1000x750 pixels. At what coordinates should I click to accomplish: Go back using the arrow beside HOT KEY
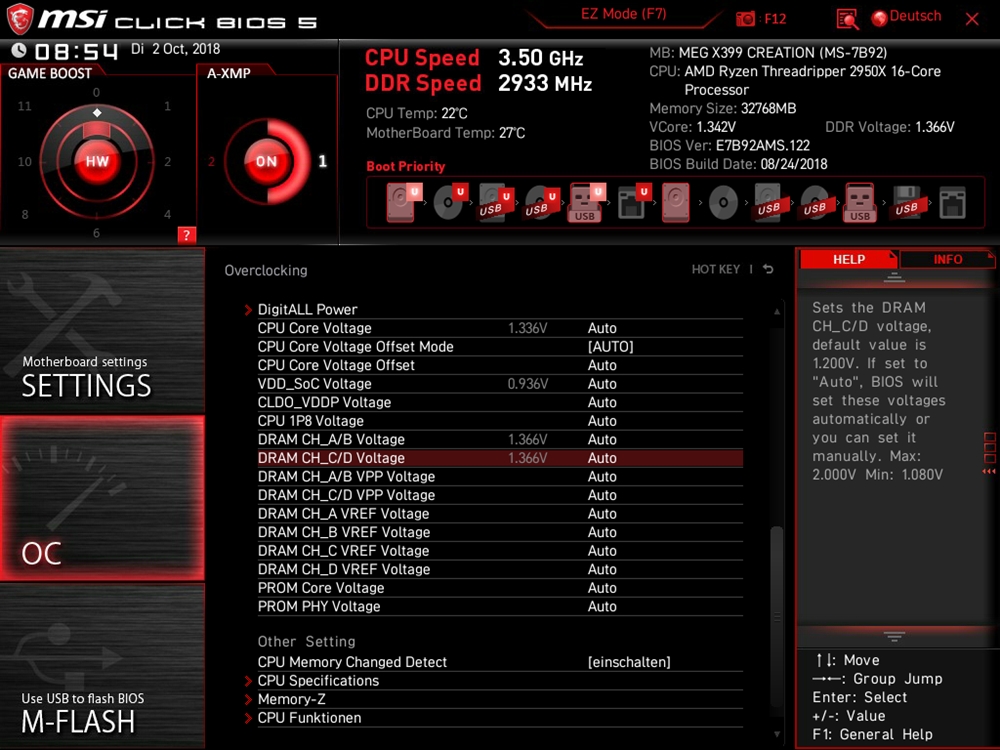(x=768, y=269)
